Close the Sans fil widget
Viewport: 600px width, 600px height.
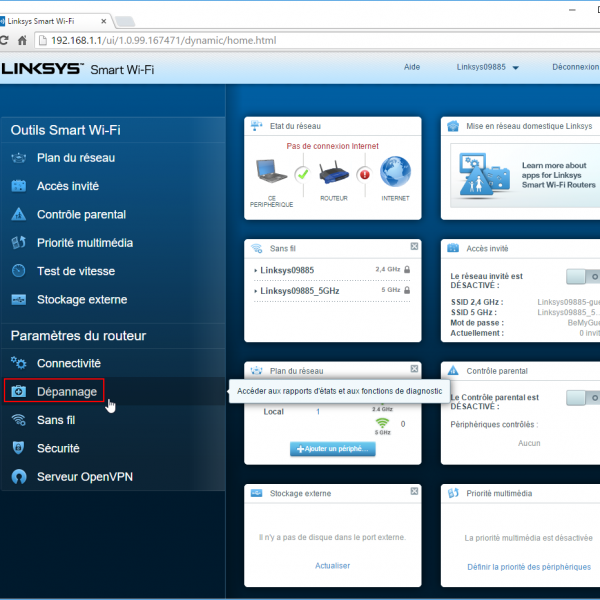click(414, 246)
